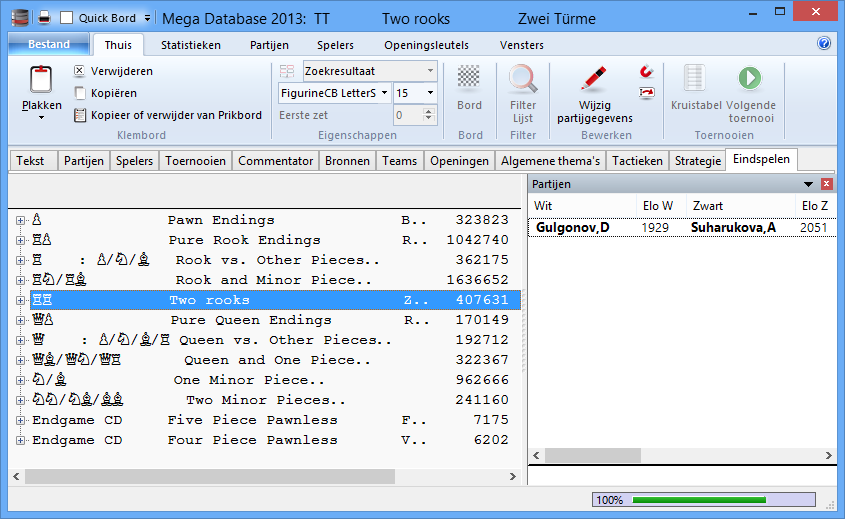Click the tree list horizontal scrollbar
Image resolution: width=845 pixels, height=519 pixels.
[x=210, y=476]
